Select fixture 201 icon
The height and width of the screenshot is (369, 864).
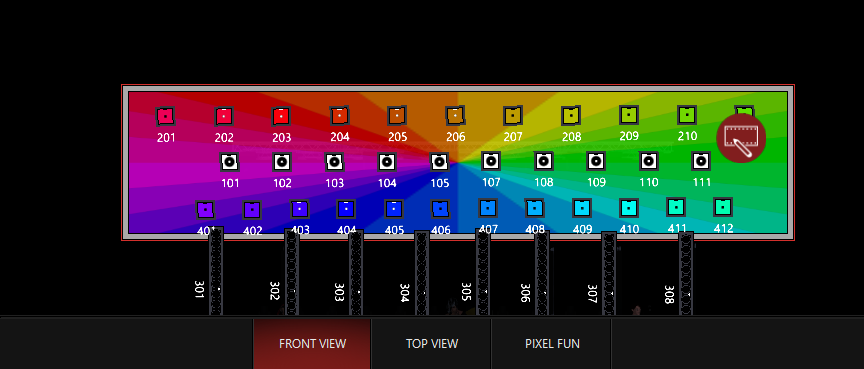165,117
